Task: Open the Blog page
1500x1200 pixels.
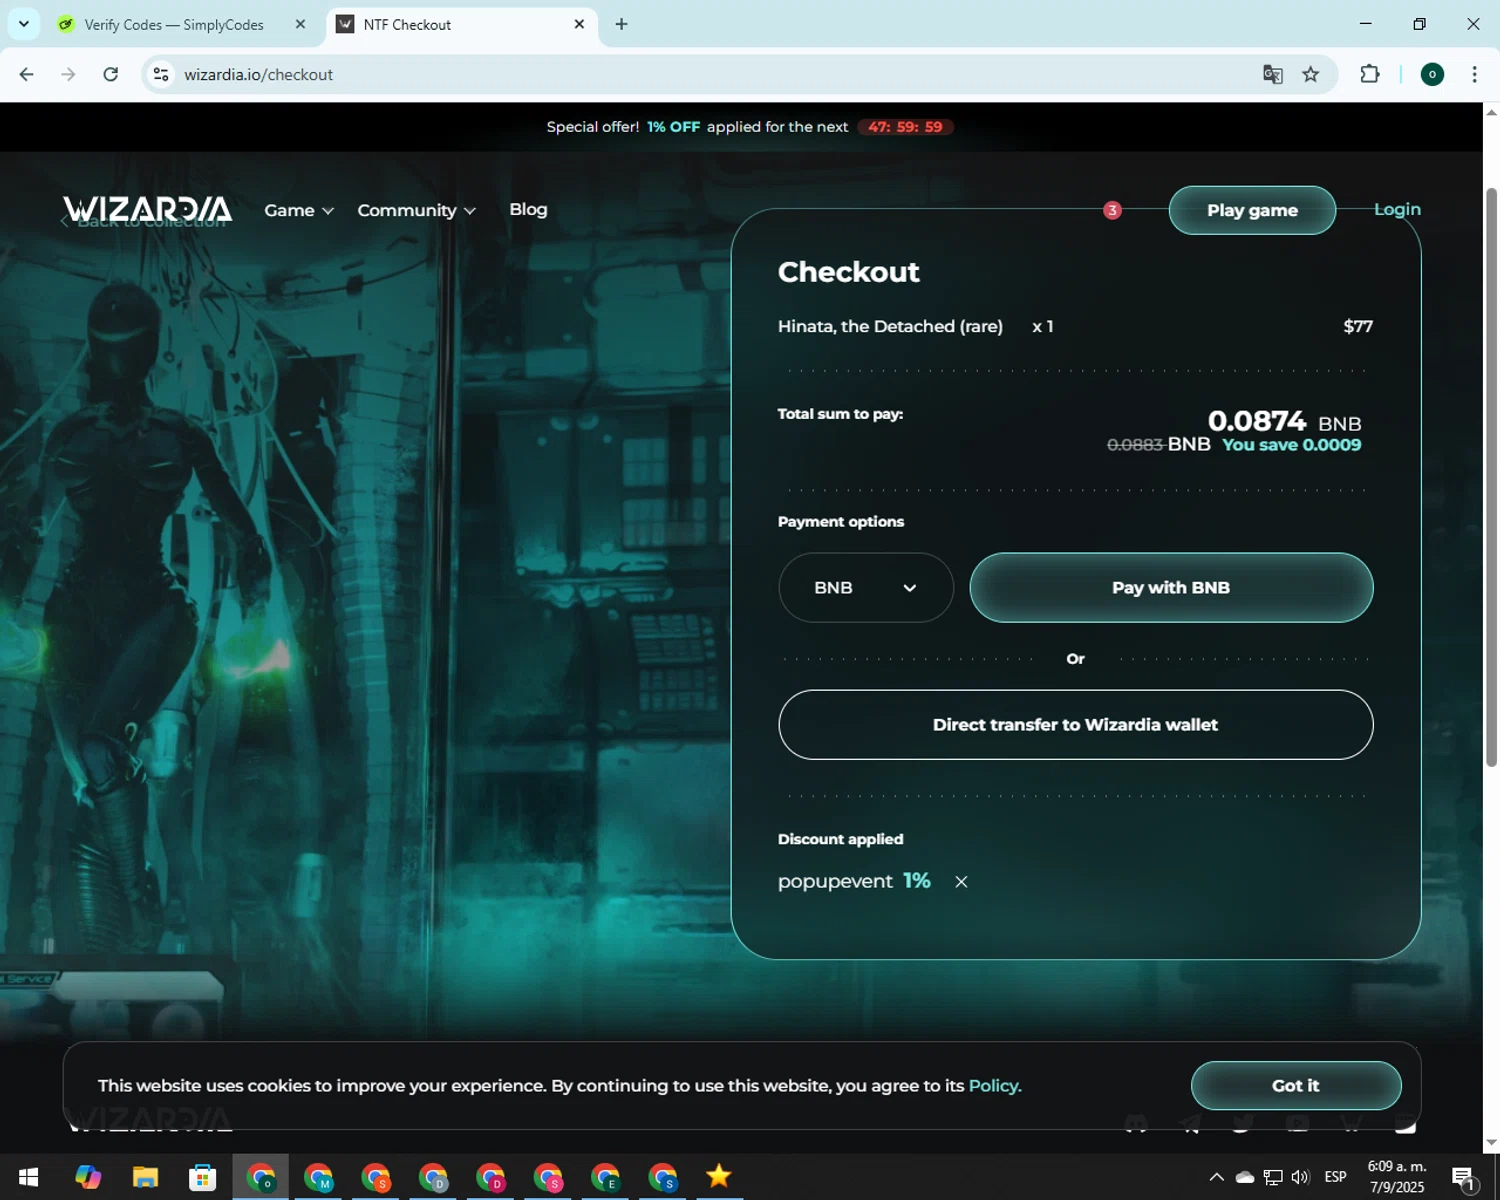Action: (x=528, y=209)
